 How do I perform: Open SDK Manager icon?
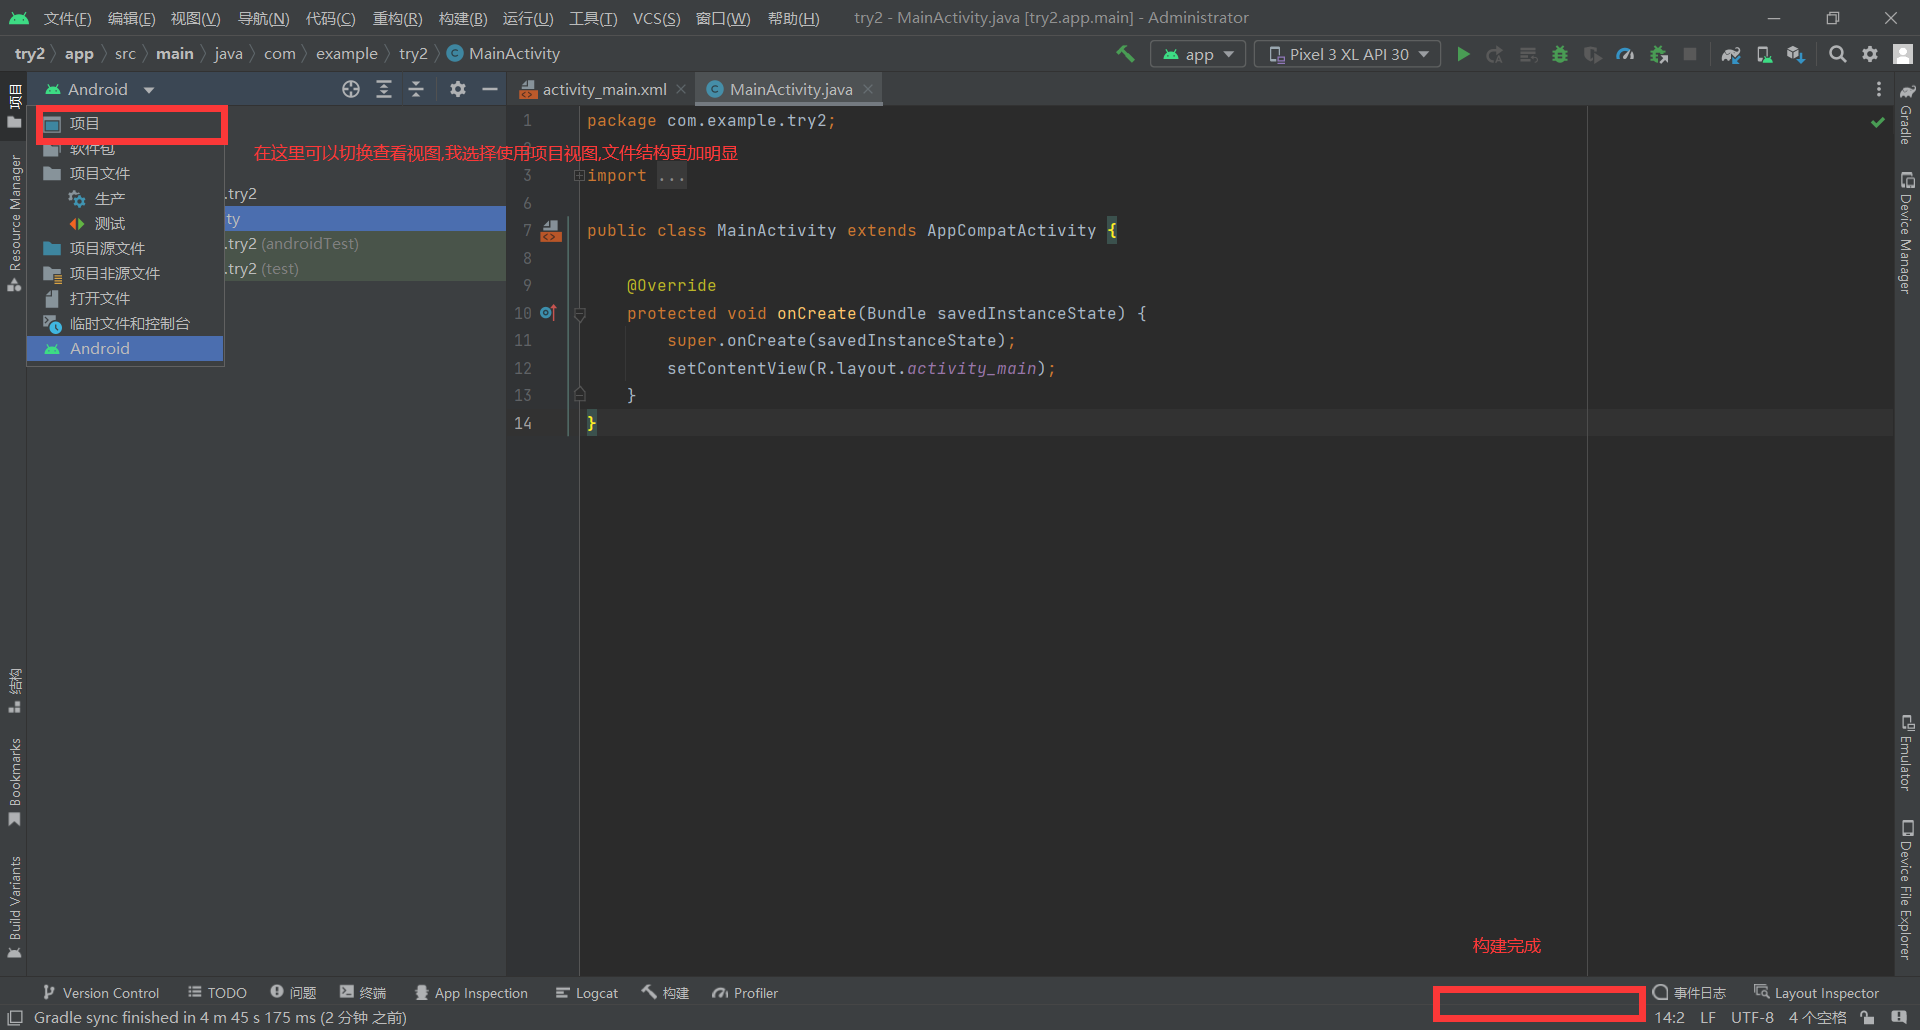pyautogui.click(x=1796, y=54)
